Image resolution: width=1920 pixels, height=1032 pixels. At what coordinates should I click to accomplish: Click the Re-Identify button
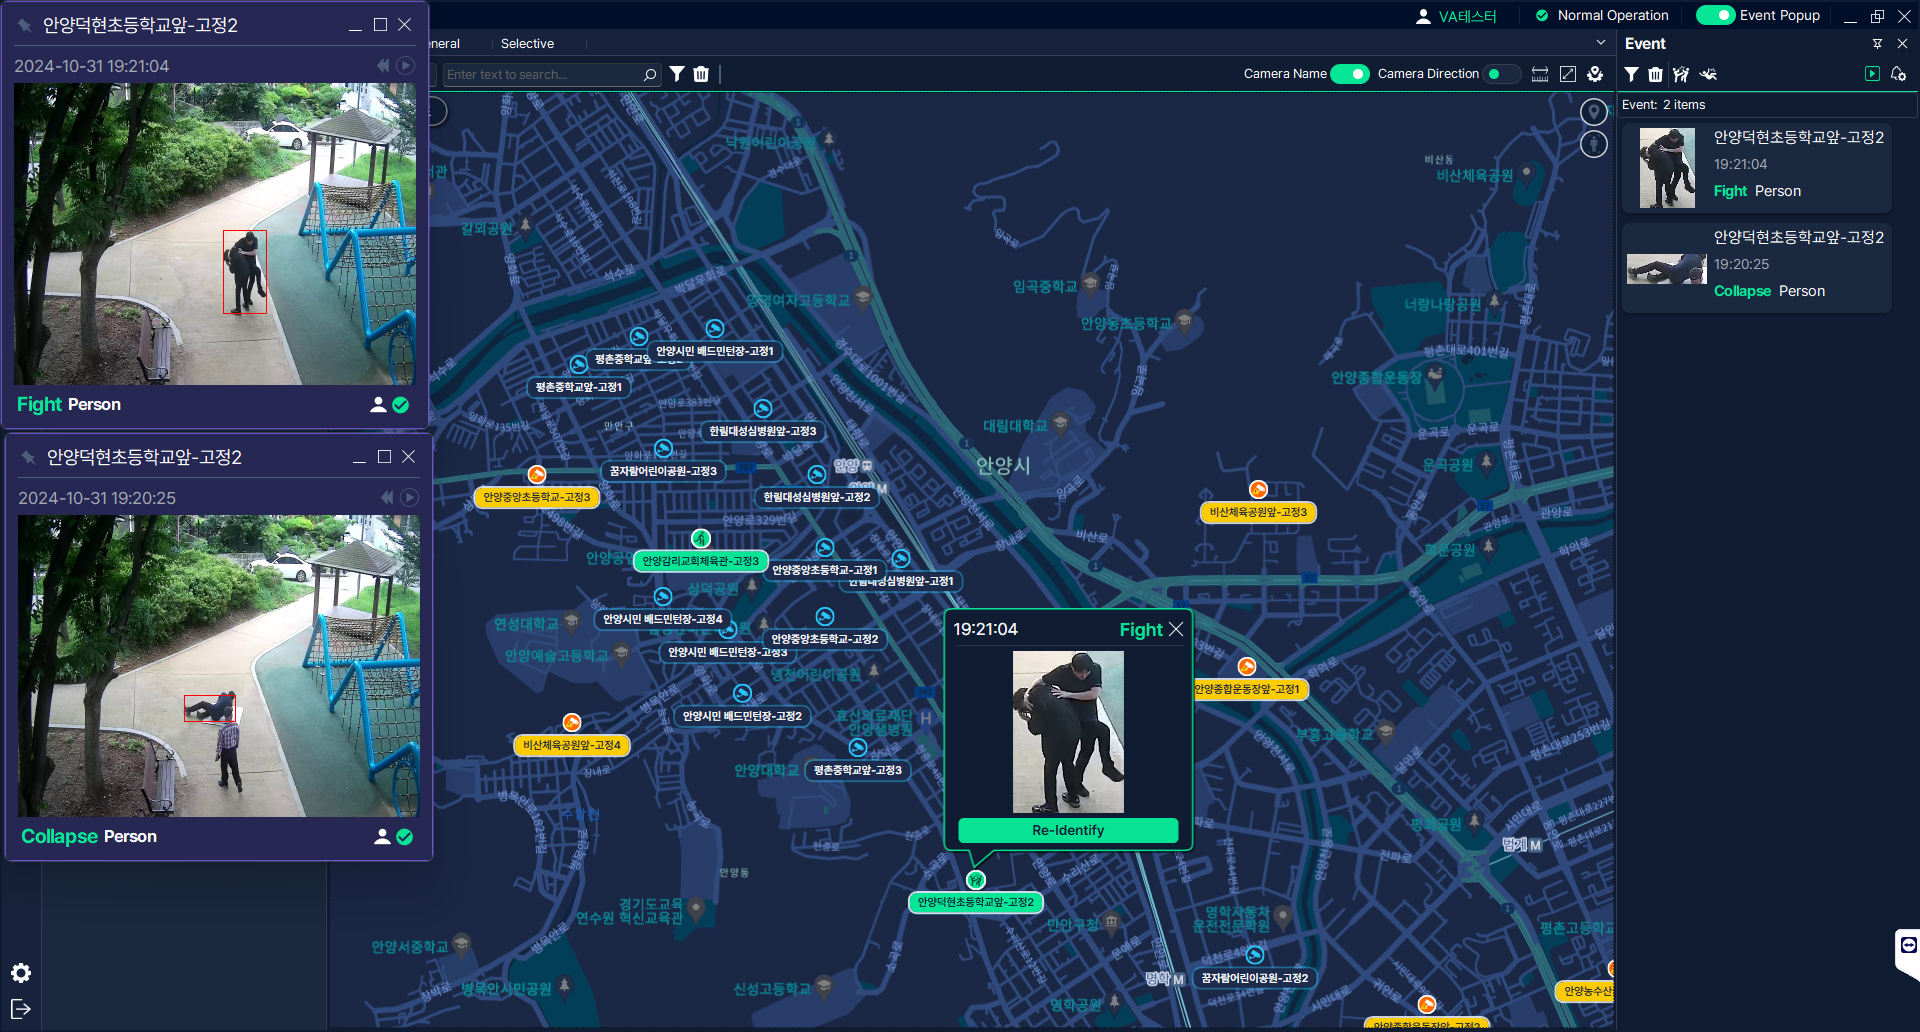1068,831
